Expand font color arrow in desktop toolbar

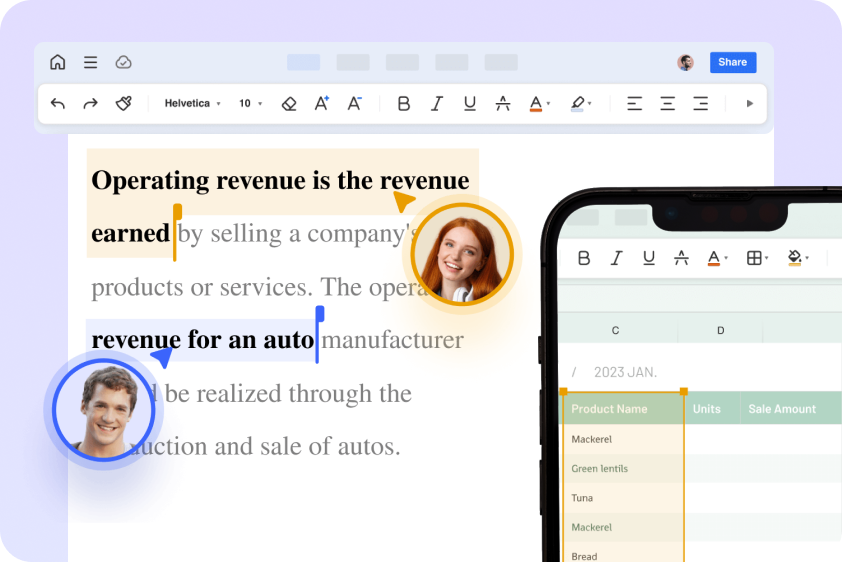point(548,104)
